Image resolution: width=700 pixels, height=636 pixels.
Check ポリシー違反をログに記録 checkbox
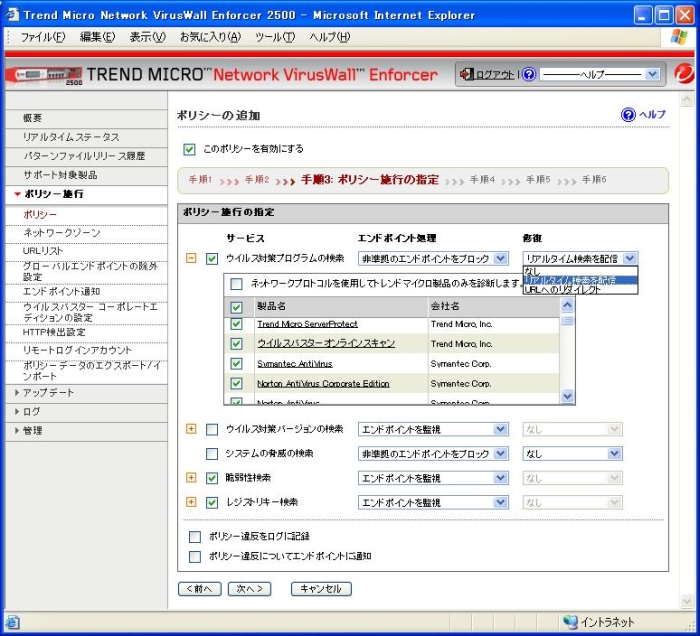coord(195,536)
